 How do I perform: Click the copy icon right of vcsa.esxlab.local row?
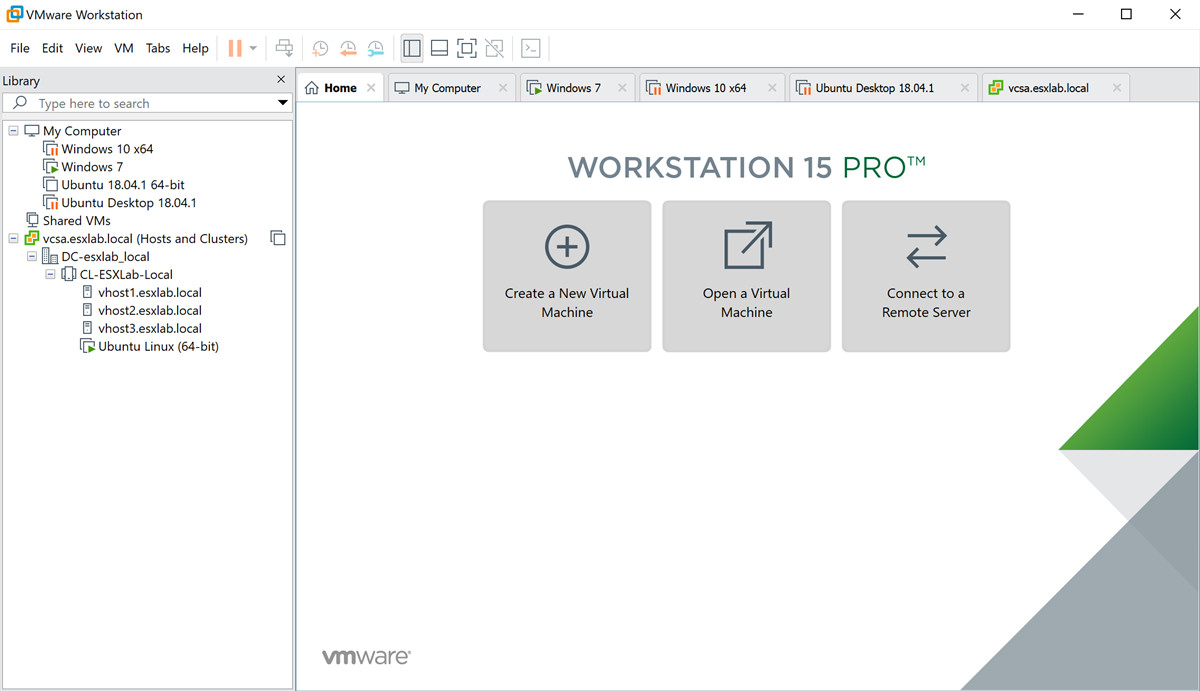point(278,238)
